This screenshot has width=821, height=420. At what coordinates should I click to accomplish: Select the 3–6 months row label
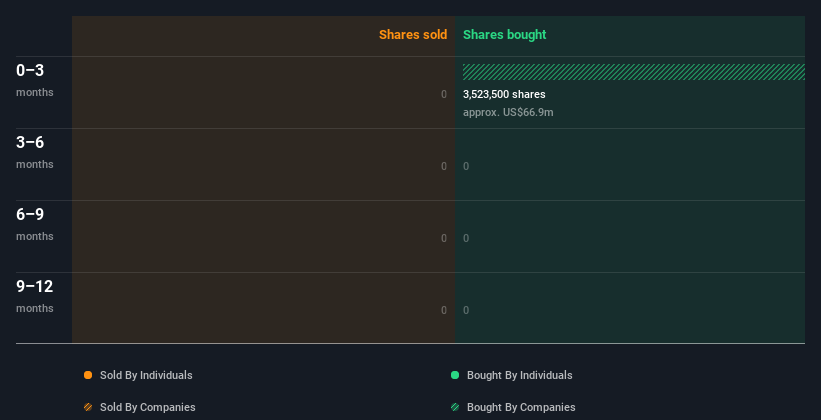pyautogui.click(x=35, y=152)
